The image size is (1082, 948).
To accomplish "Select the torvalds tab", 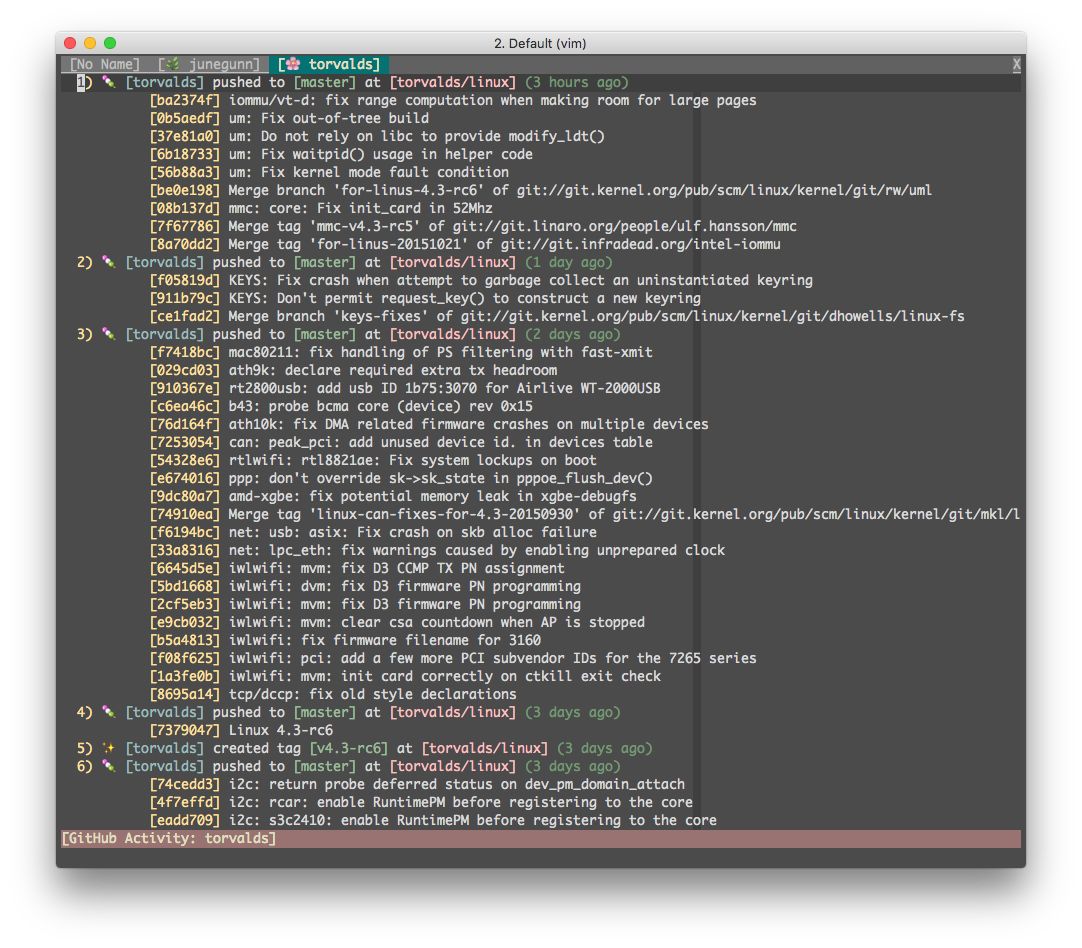I will point(328,64).
